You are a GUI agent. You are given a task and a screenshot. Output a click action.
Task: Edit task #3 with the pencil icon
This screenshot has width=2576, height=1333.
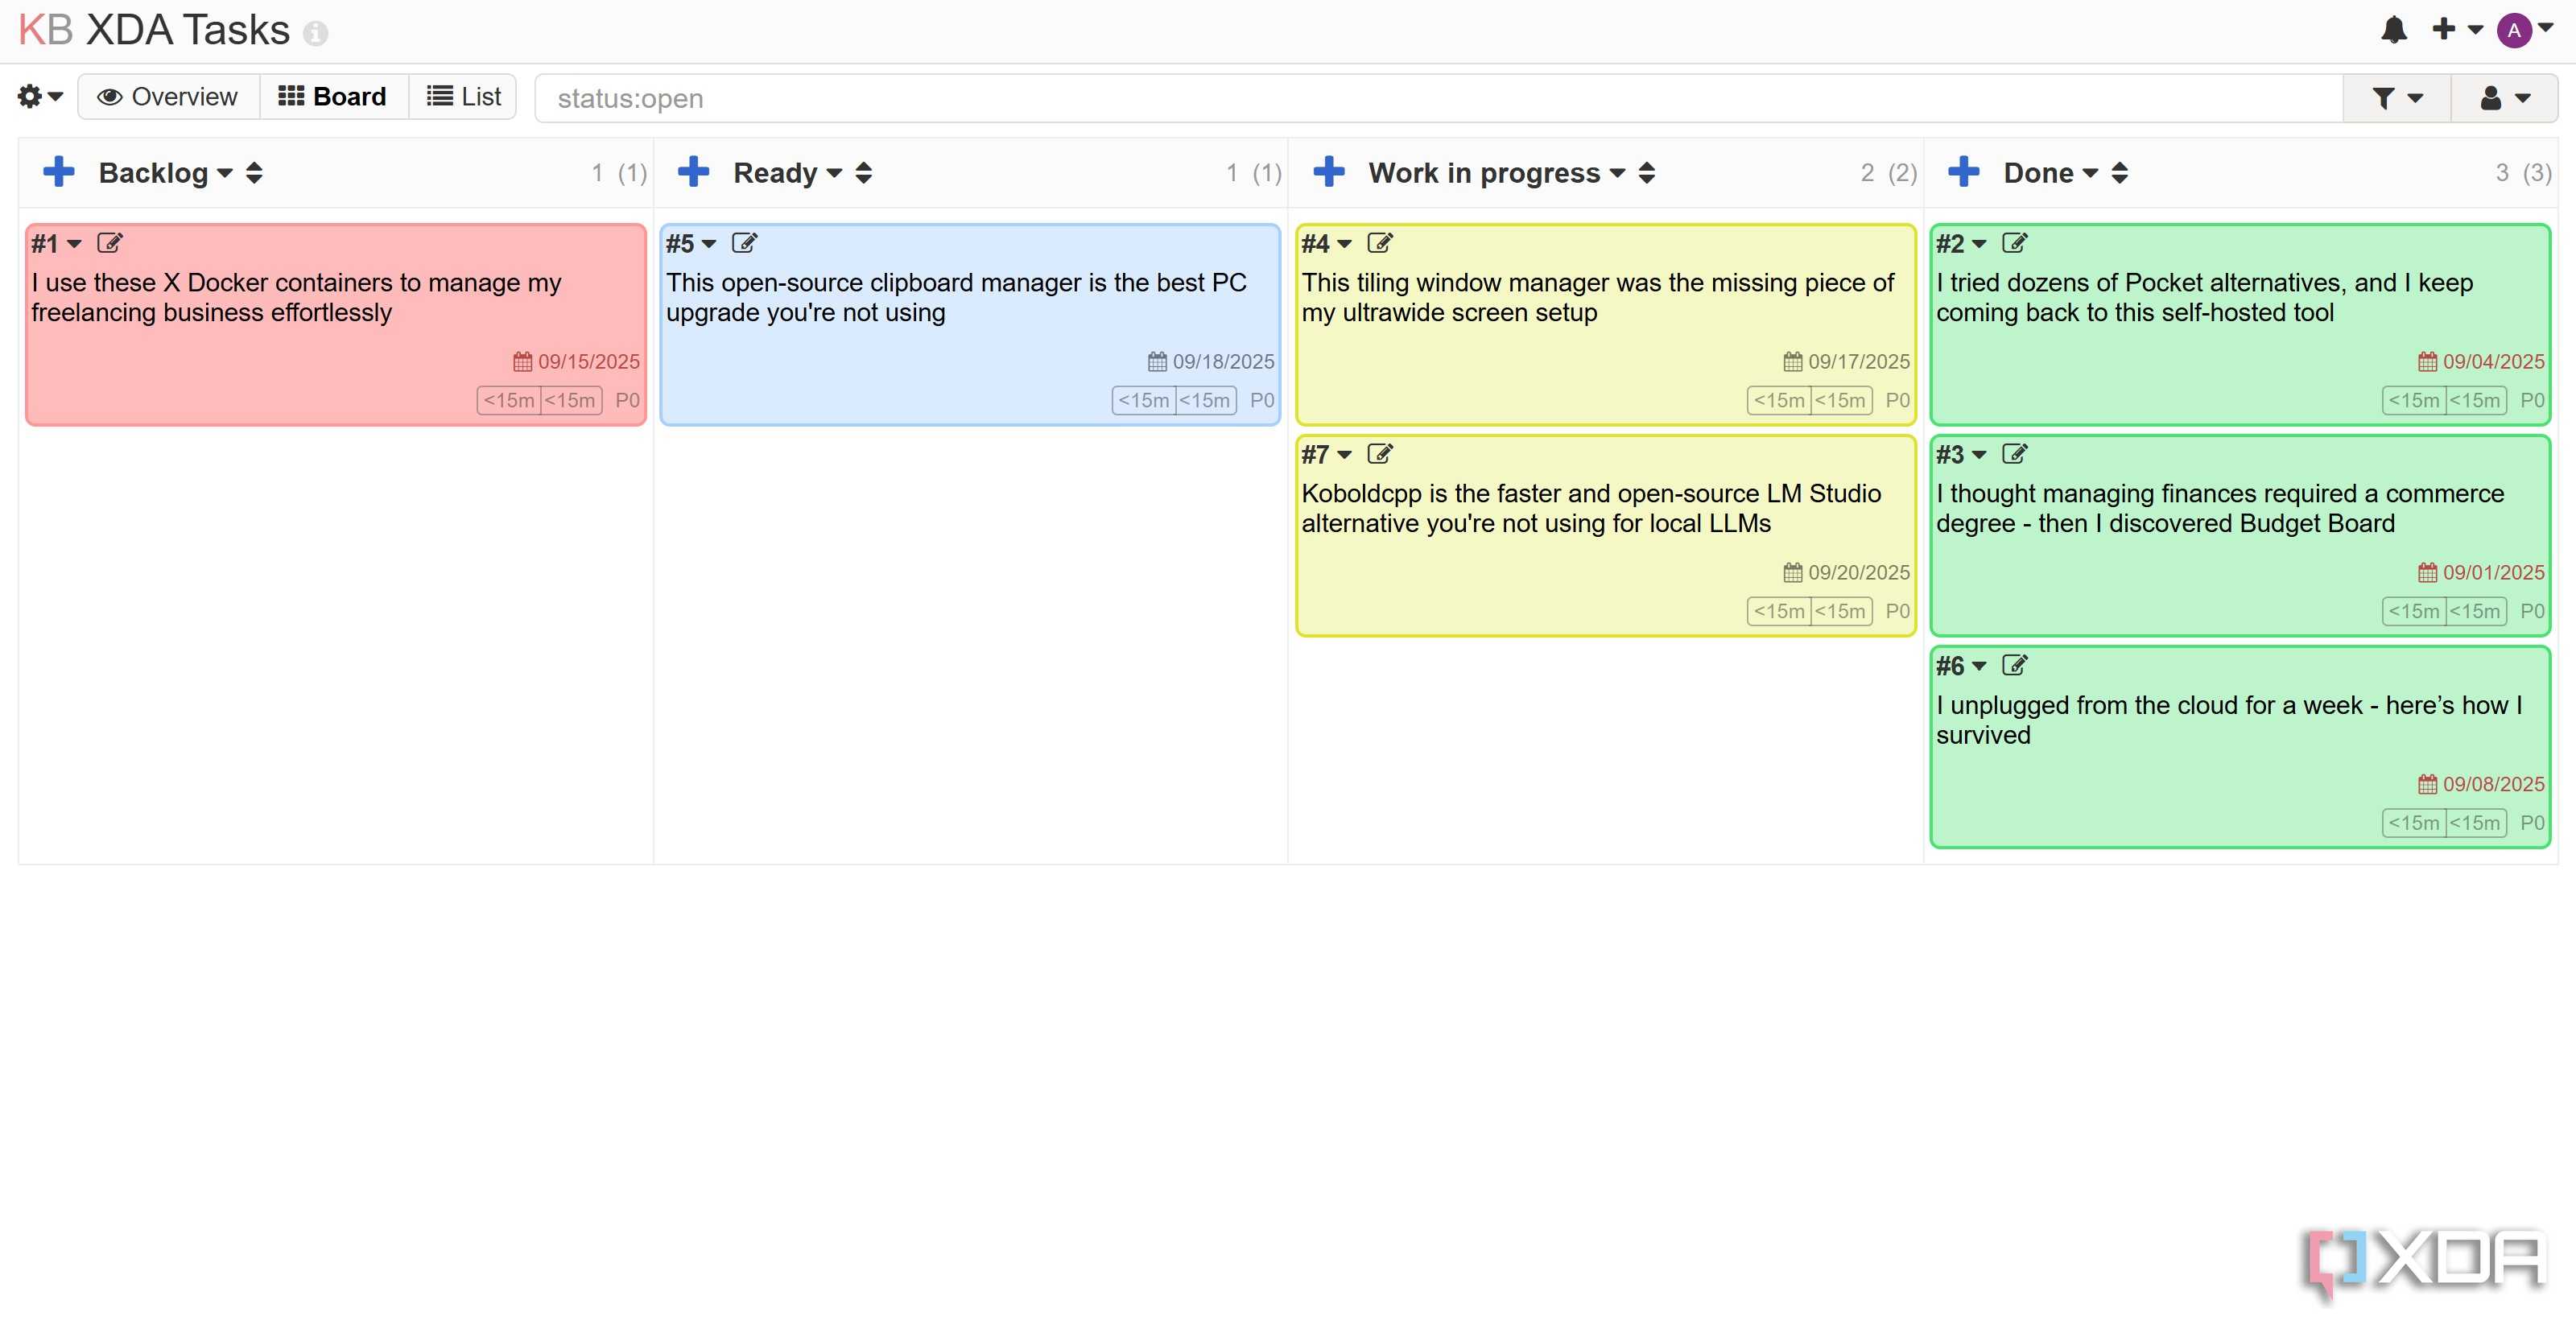(x=2014, y=454)
